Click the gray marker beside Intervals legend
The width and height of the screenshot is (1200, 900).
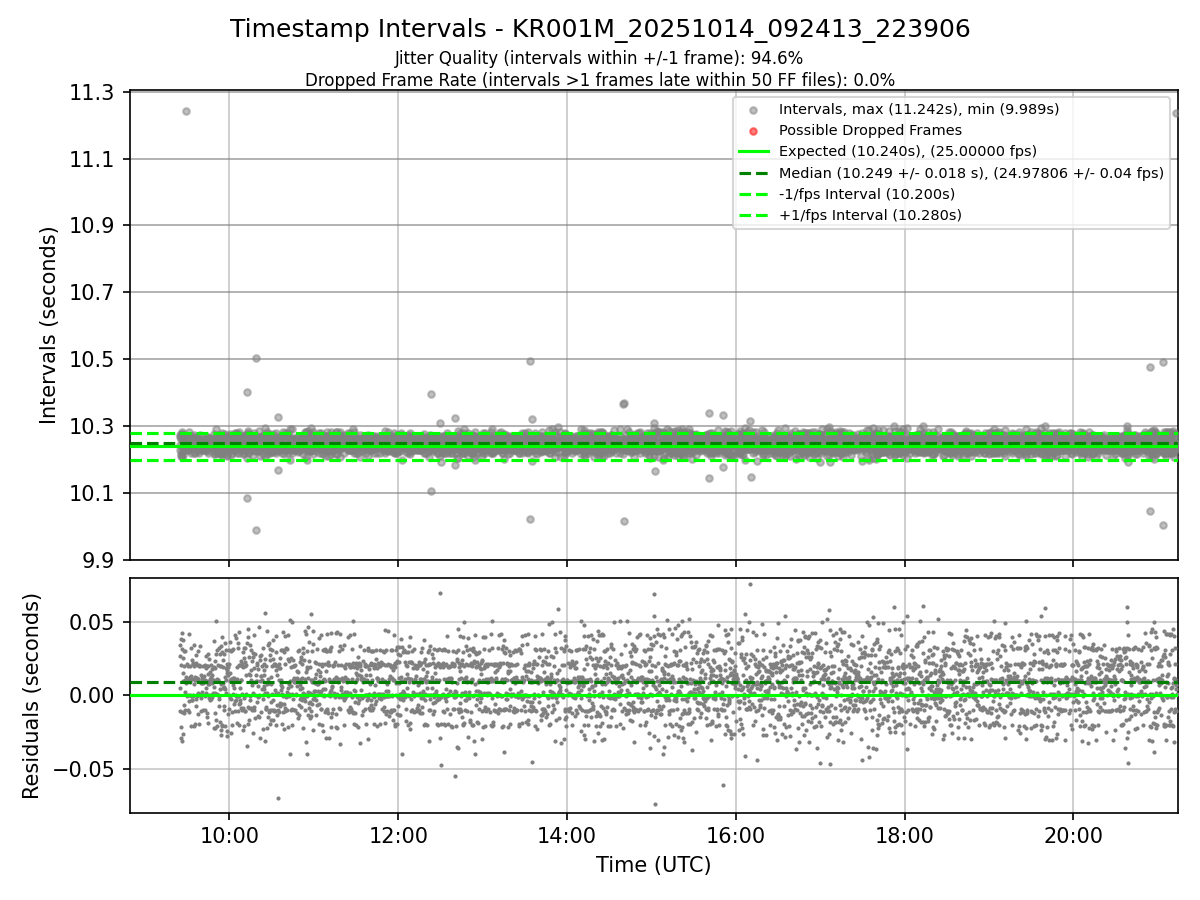click(x=754, y=110)
